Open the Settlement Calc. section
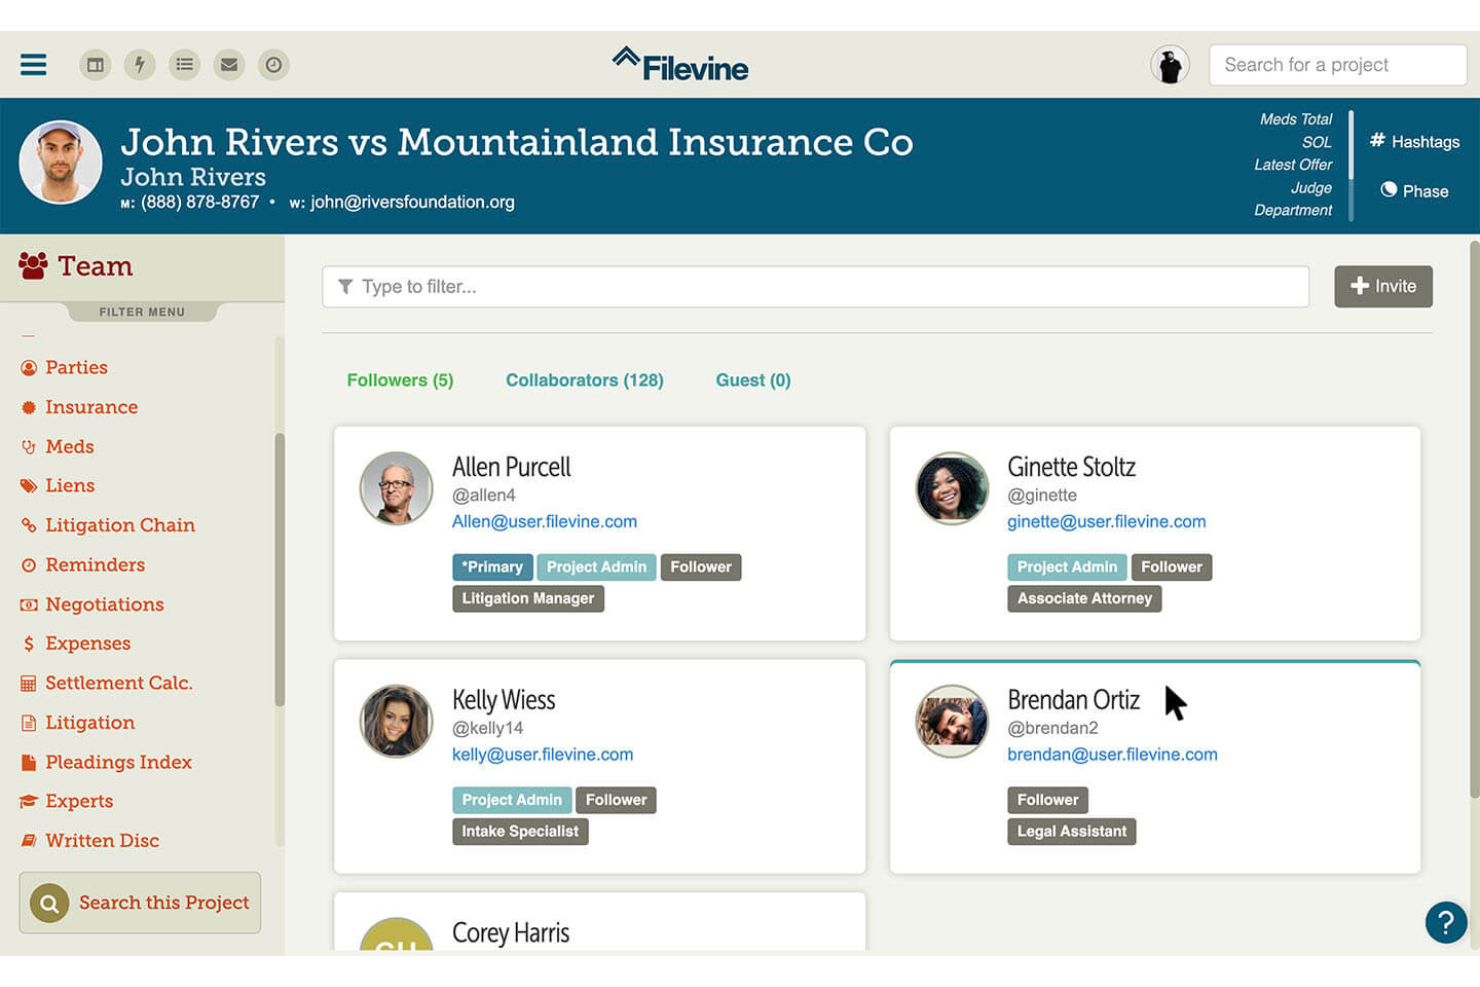This screenshot has width=1480, height=987. pos(119,682)
